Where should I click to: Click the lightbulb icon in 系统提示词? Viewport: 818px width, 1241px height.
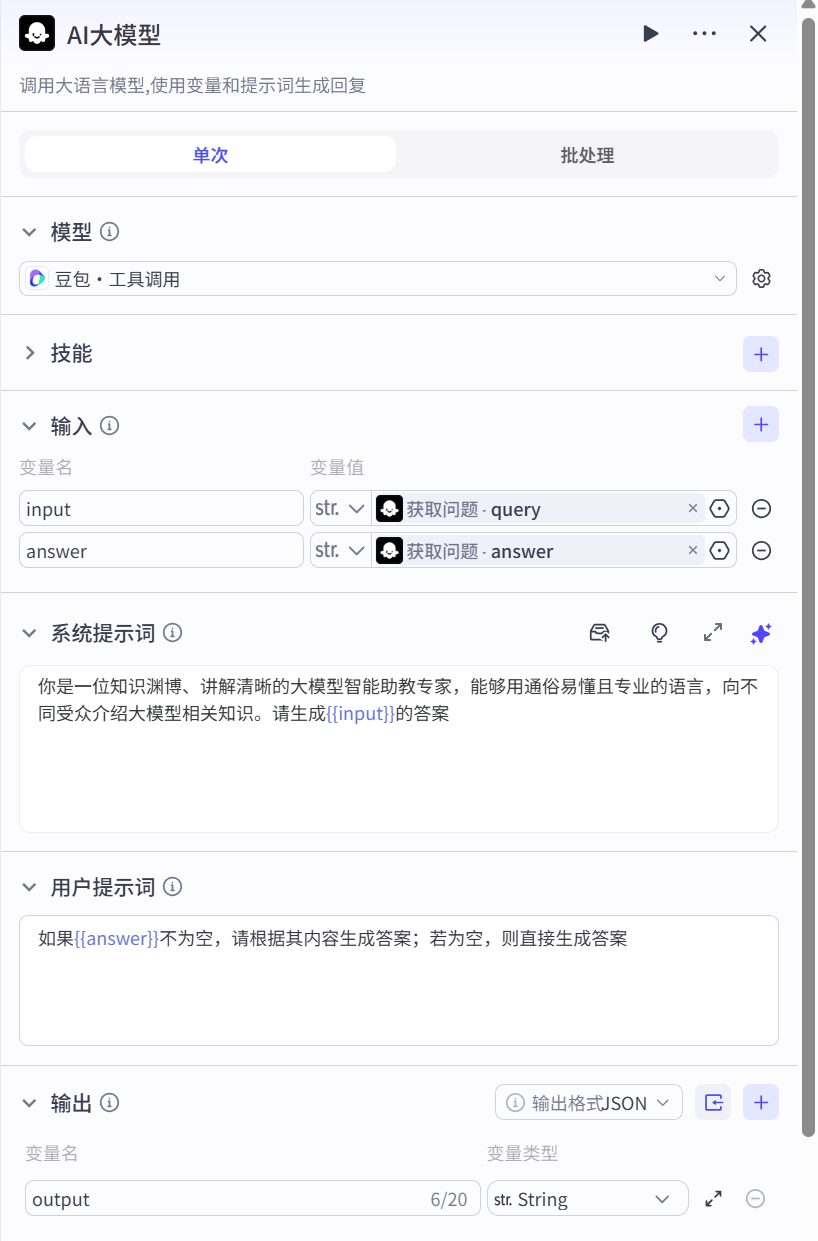click(x=658, y=633)
